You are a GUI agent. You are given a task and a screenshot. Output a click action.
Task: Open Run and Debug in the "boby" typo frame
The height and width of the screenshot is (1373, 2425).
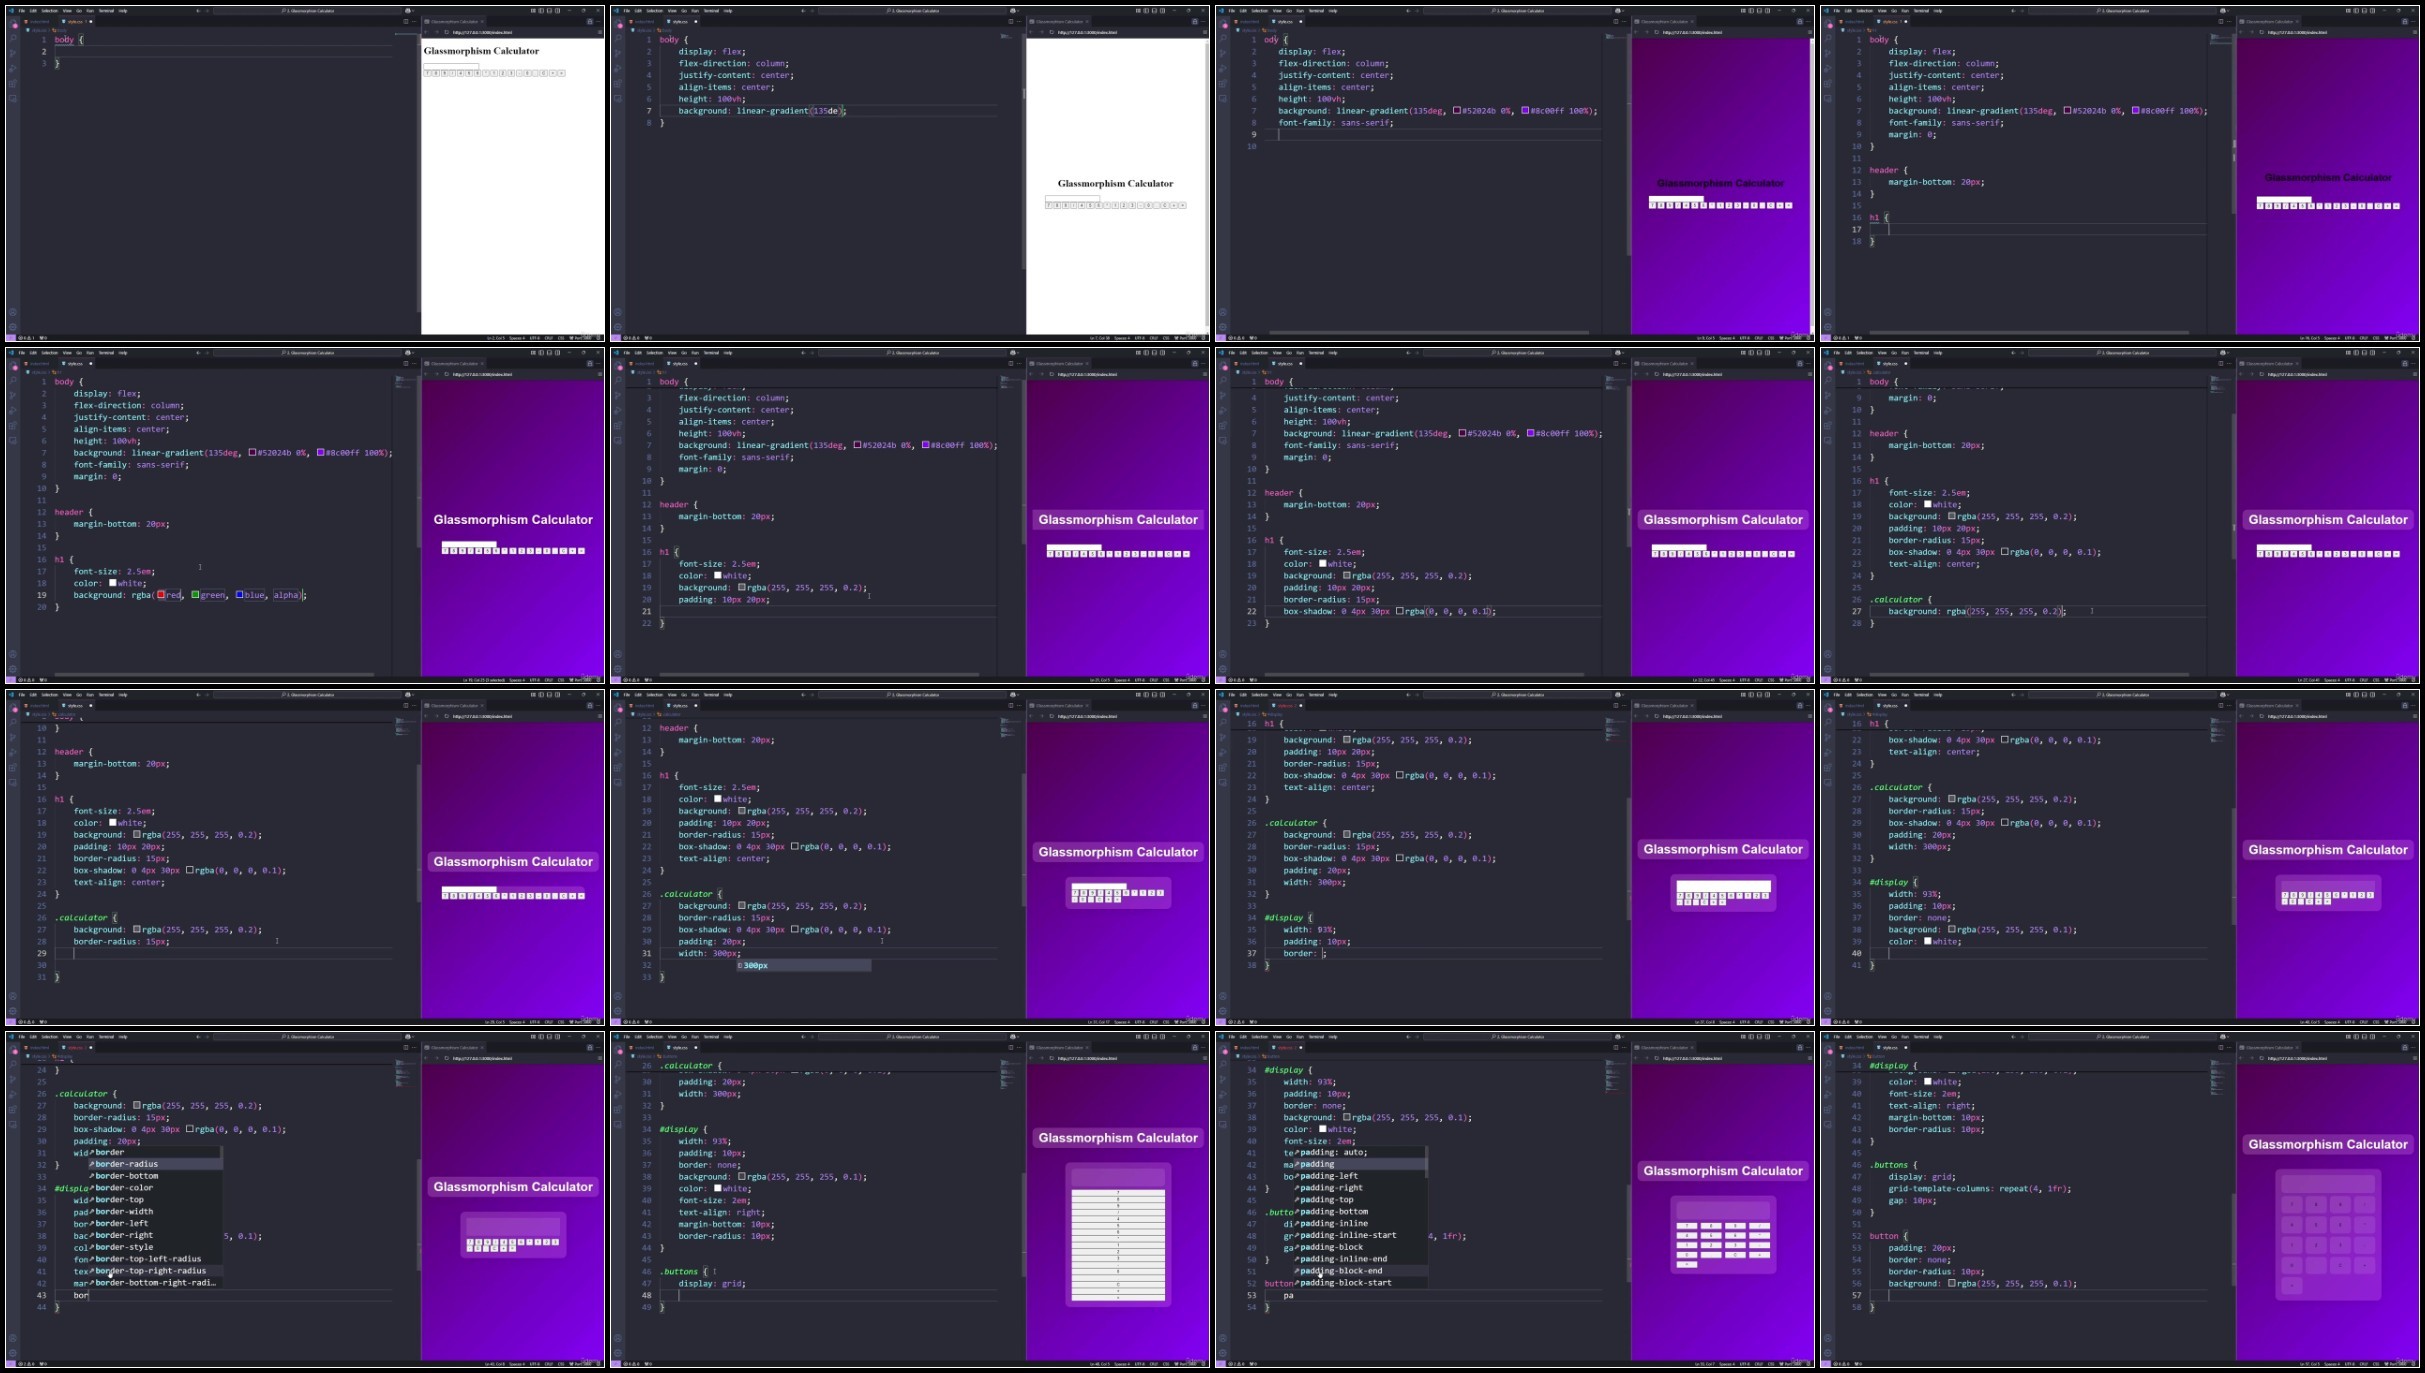coord(13,68)
